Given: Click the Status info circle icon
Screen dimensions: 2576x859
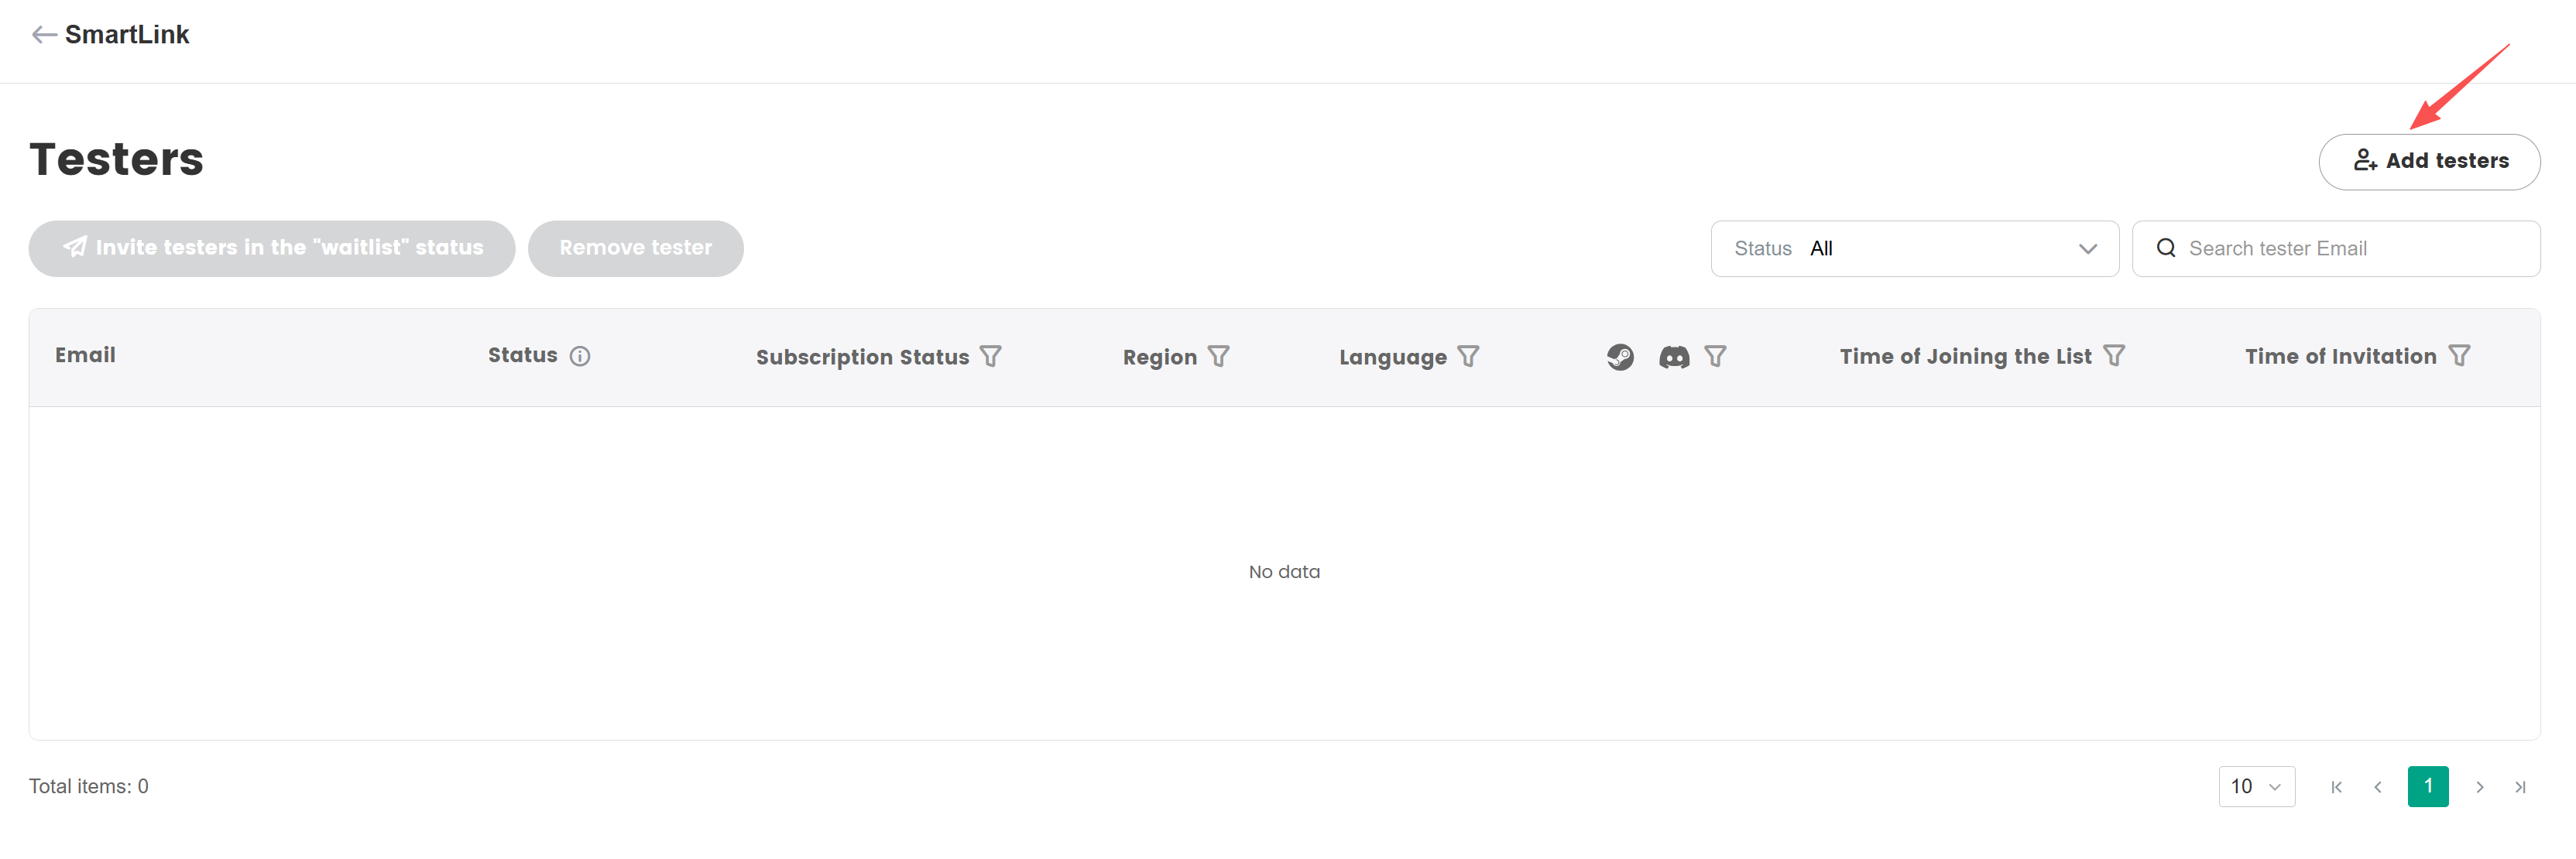Looking at the screenshot, I should (580, 356).
